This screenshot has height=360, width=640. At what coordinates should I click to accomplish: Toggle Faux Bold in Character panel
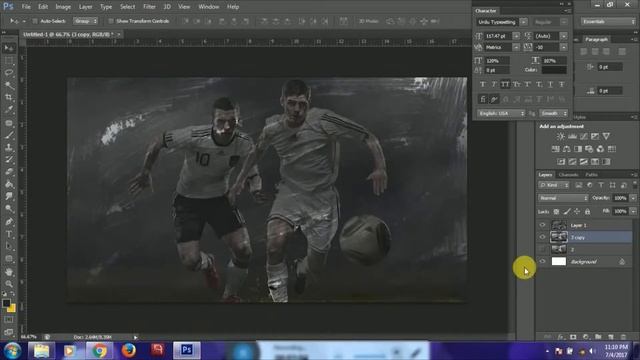(x=482, y=84)
